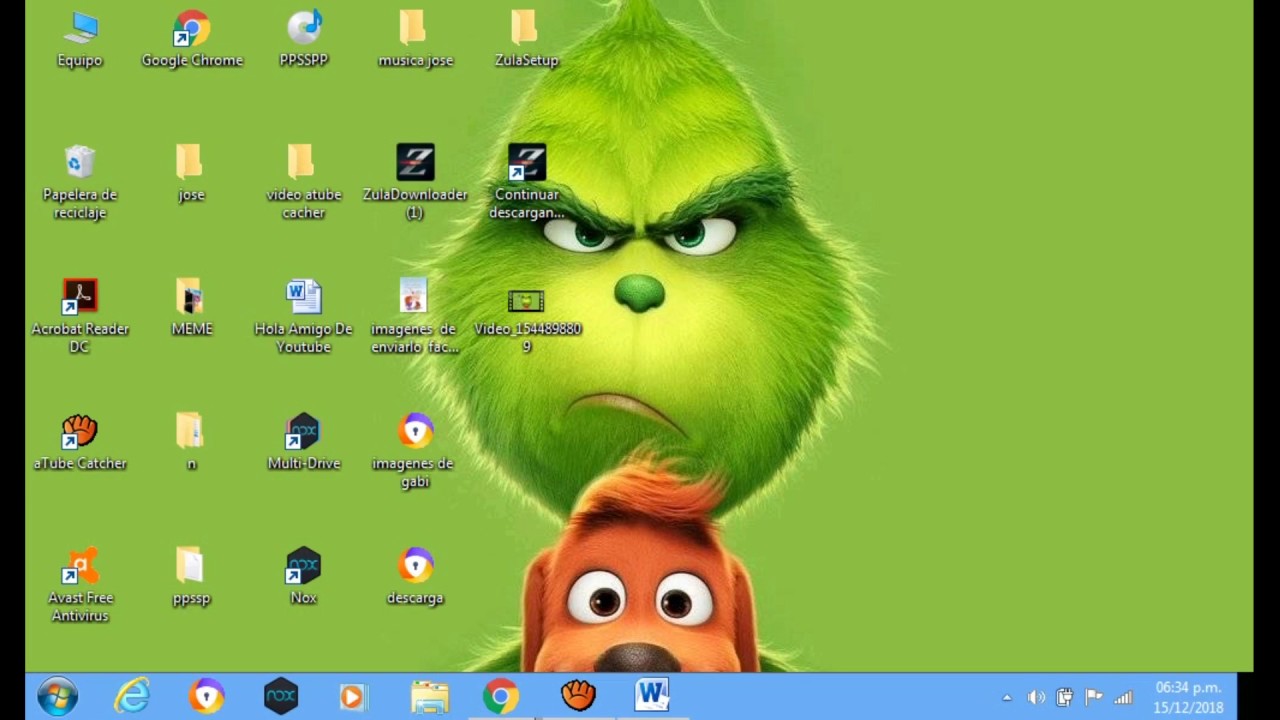This screenshot has height=720, width=1280.
Task: Open Nox from the taskbar
Action: click(281, 696)
